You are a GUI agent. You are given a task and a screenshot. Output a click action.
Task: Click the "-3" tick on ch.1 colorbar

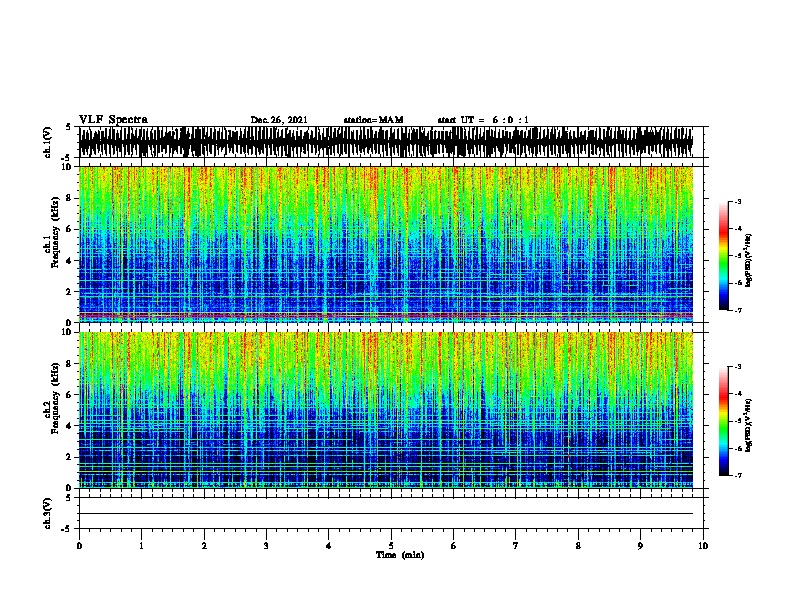(x=737, y=201)
